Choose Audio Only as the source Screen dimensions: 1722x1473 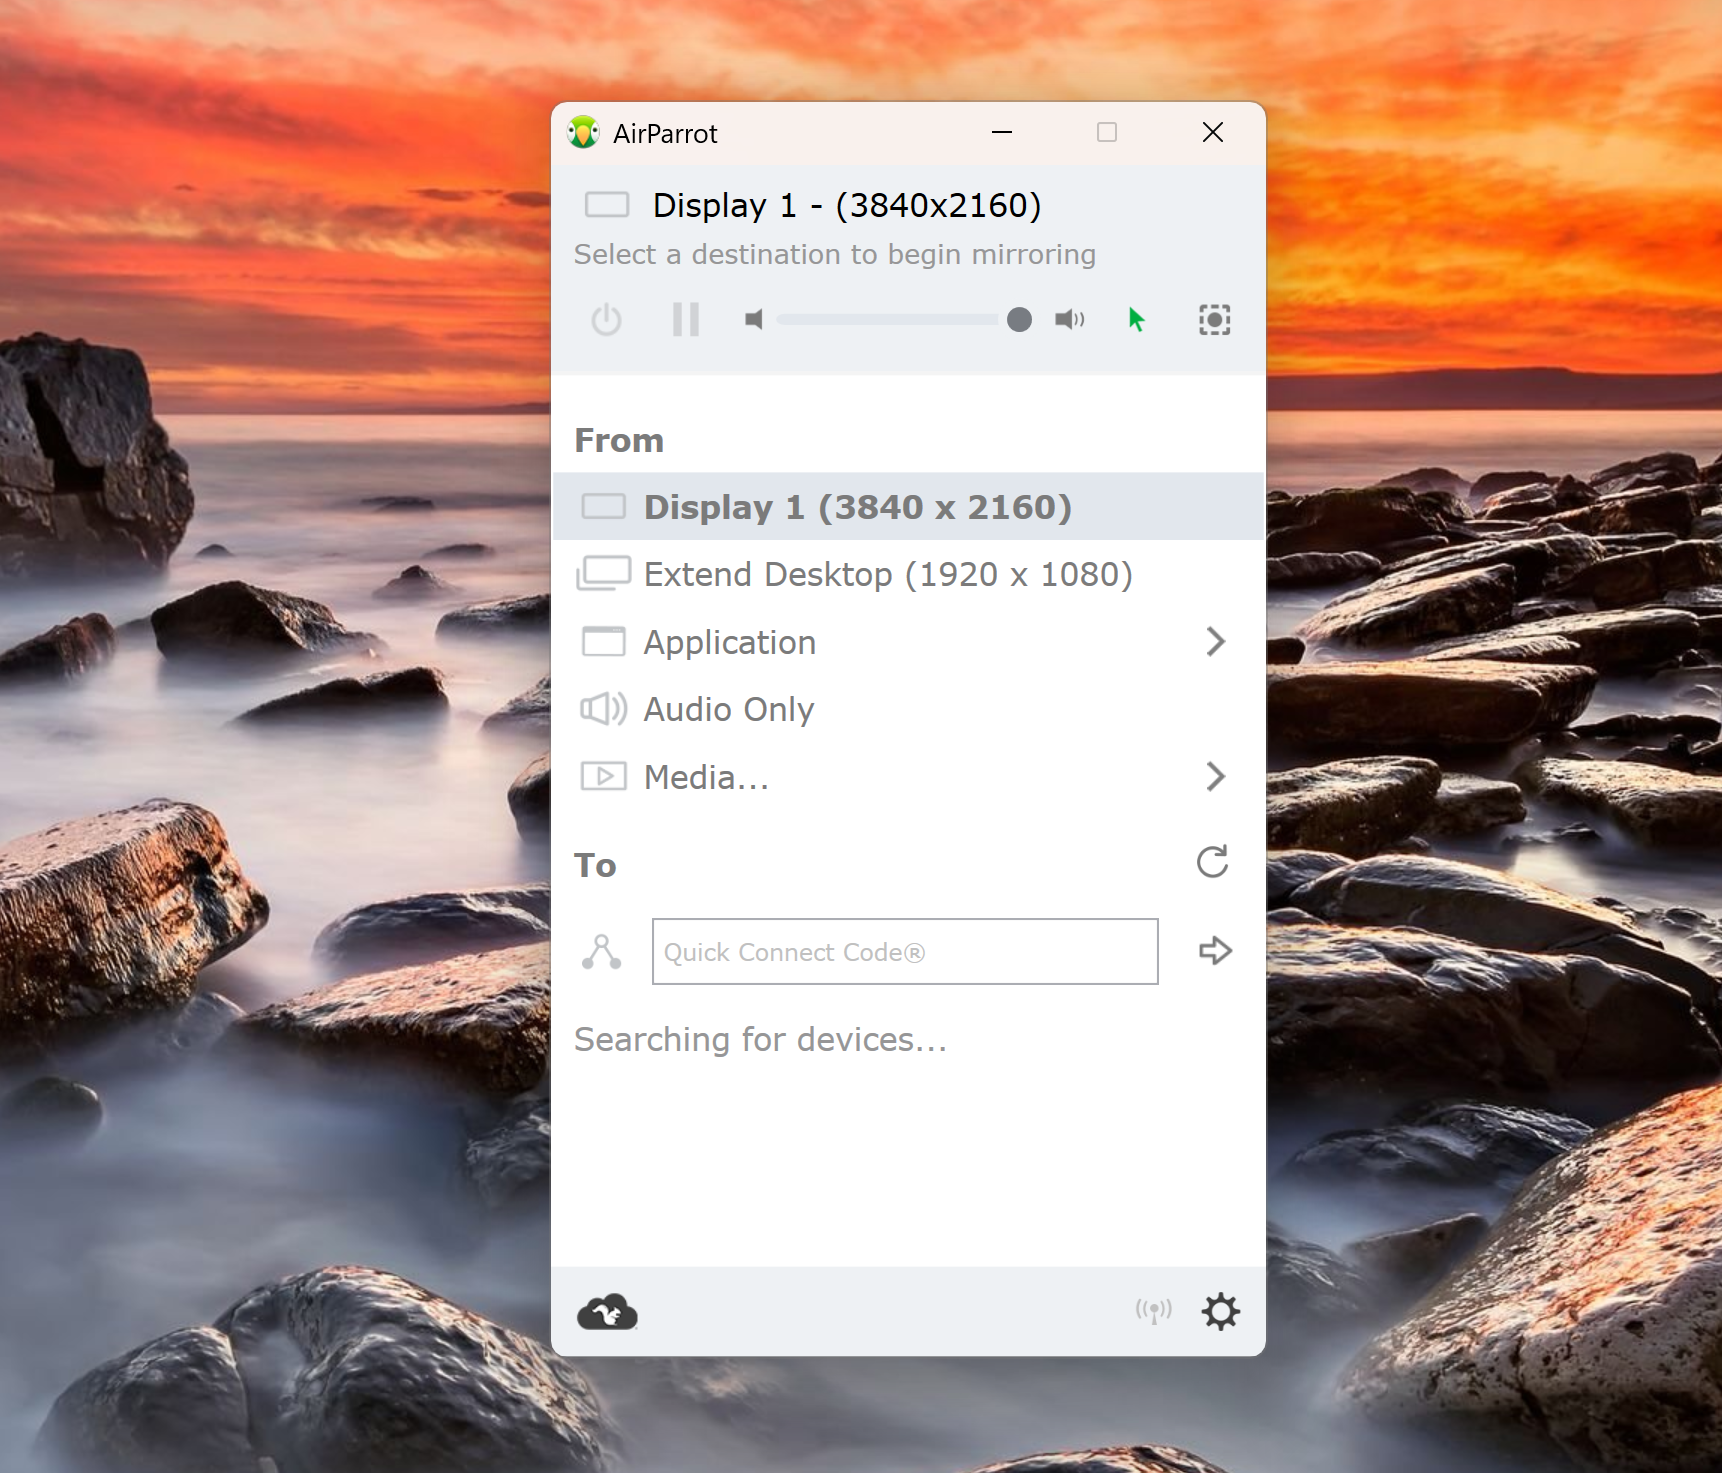(x=908, y=709)
